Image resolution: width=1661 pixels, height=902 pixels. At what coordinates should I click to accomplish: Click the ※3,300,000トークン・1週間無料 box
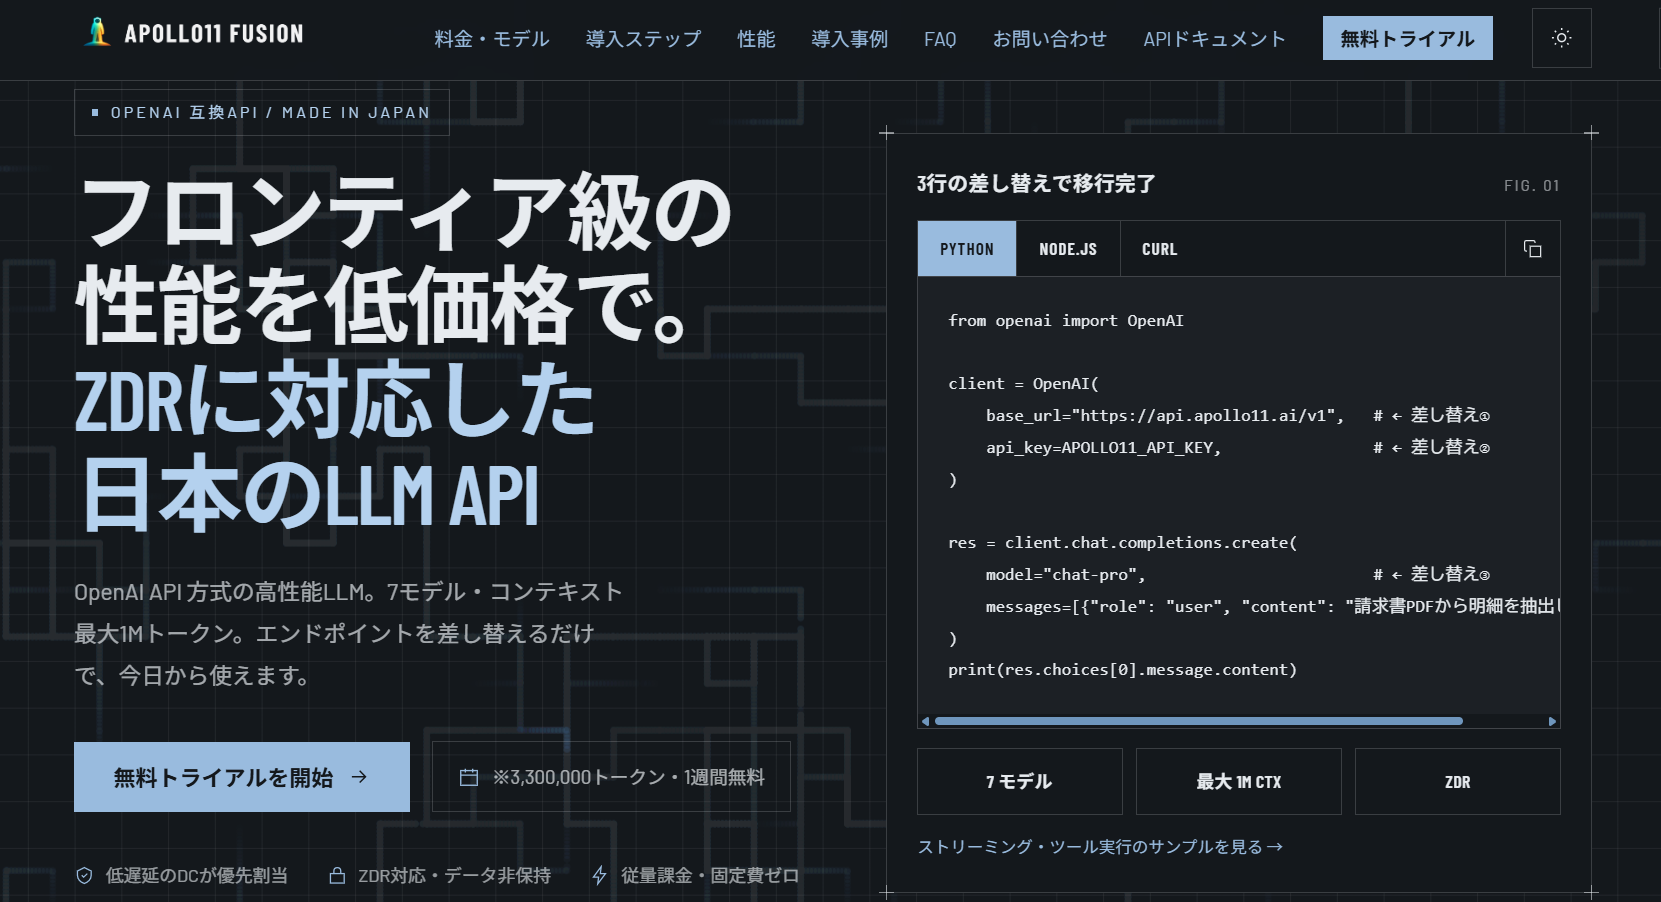[x=611, y=777]
